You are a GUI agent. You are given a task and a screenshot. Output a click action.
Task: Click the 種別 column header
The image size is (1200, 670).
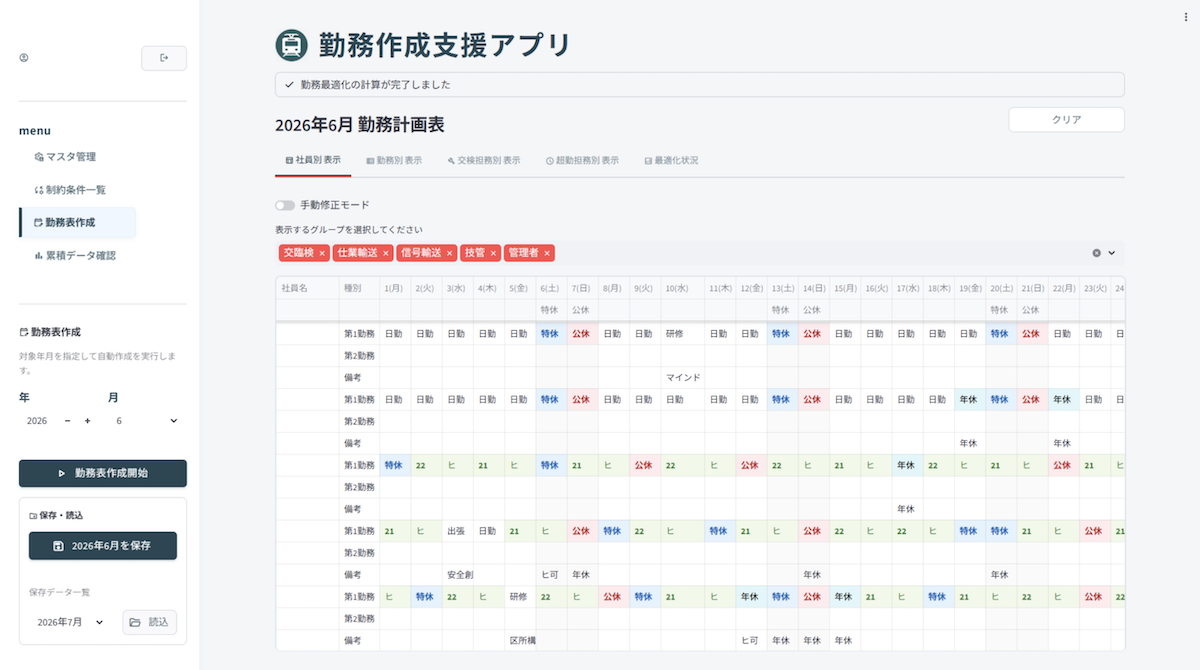(360, 288)
